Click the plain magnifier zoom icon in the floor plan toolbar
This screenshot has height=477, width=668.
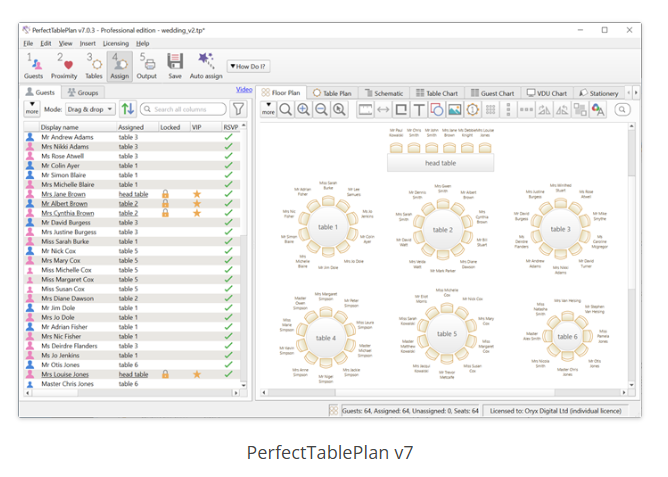click(286, 110)
